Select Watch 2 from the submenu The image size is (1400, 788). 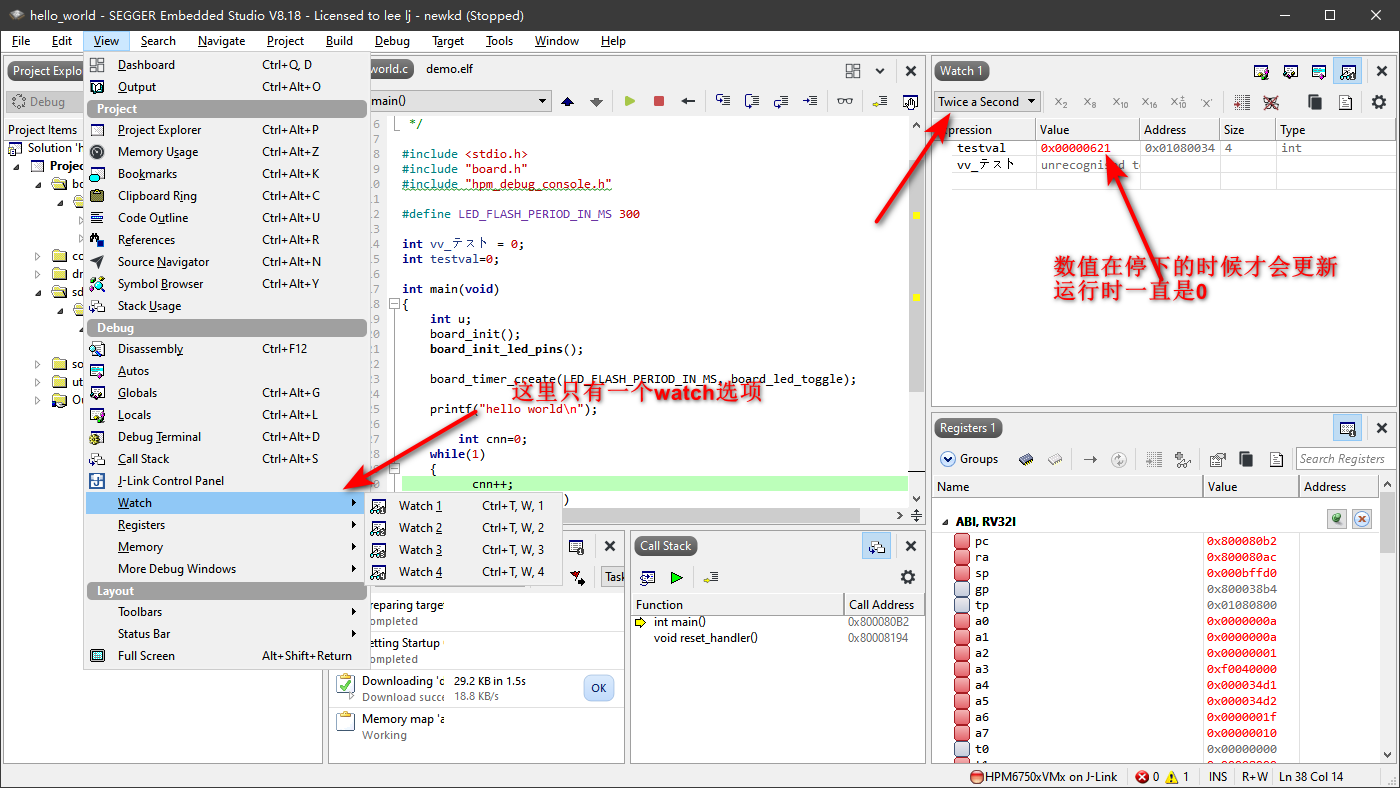tap(464, 528)
